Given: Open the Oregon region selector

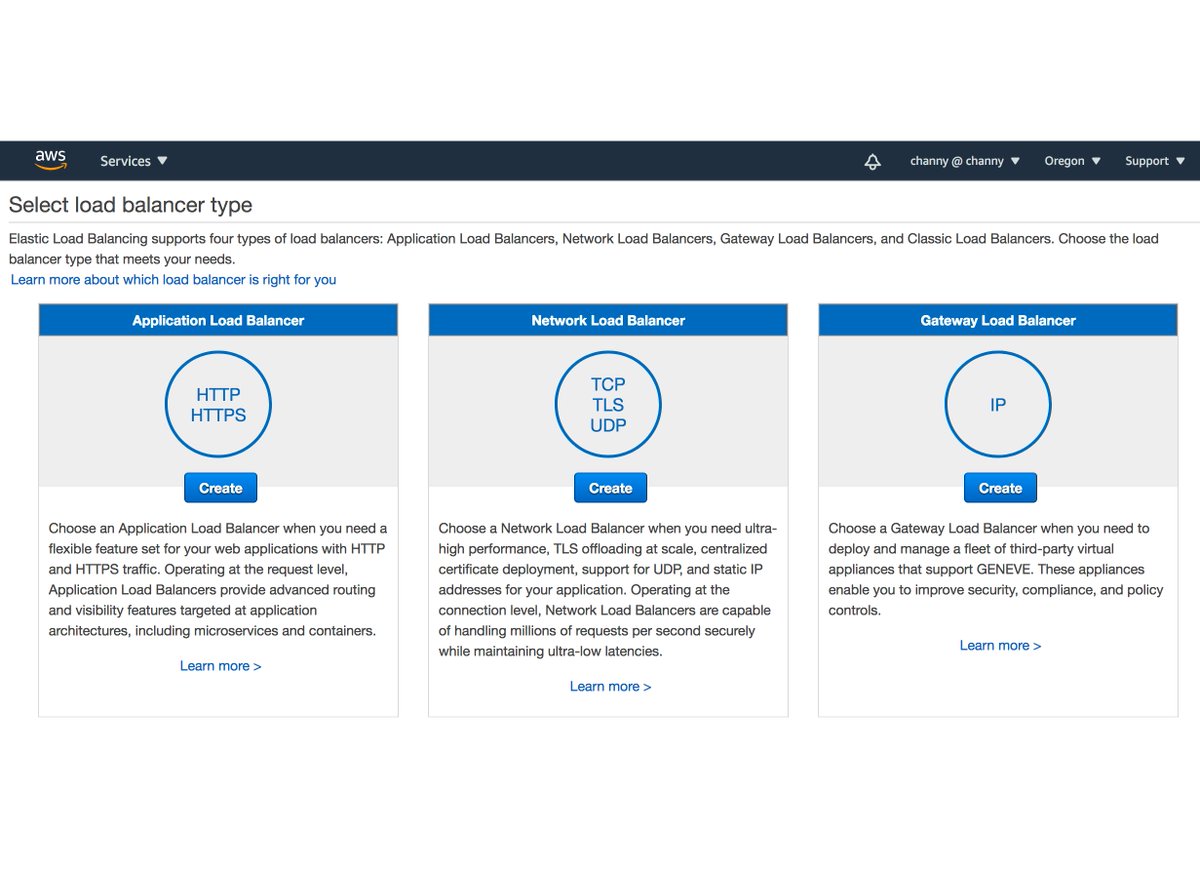Looking at the screenshot, I should 1072,161.
